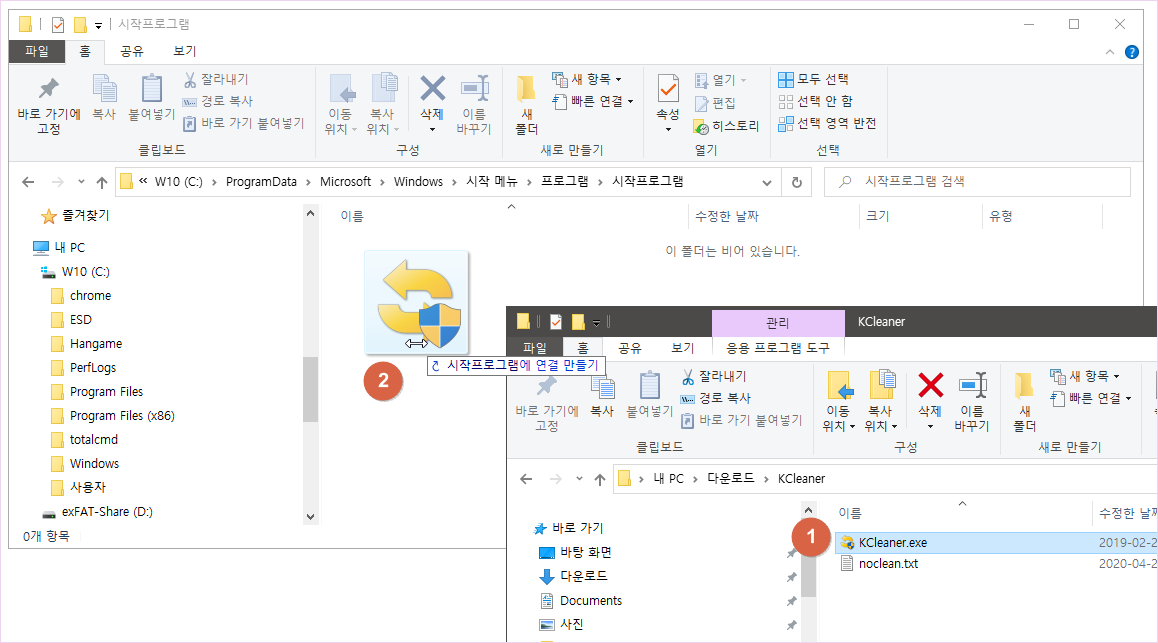Click 모두 선택 in 시작프로그램 window
The image size is (1158, 643).
(x=813, y=79)
